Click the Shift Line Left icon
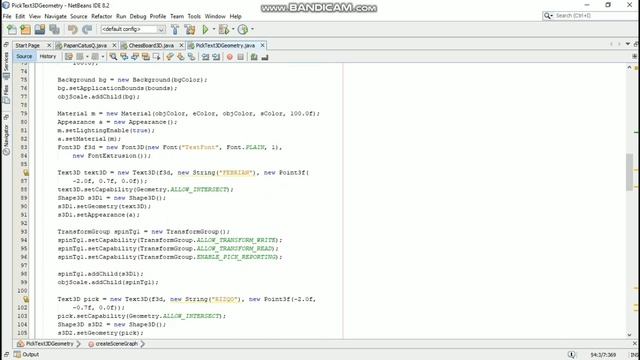Screen dimensions: 640x360 click(x=205, y=57)
